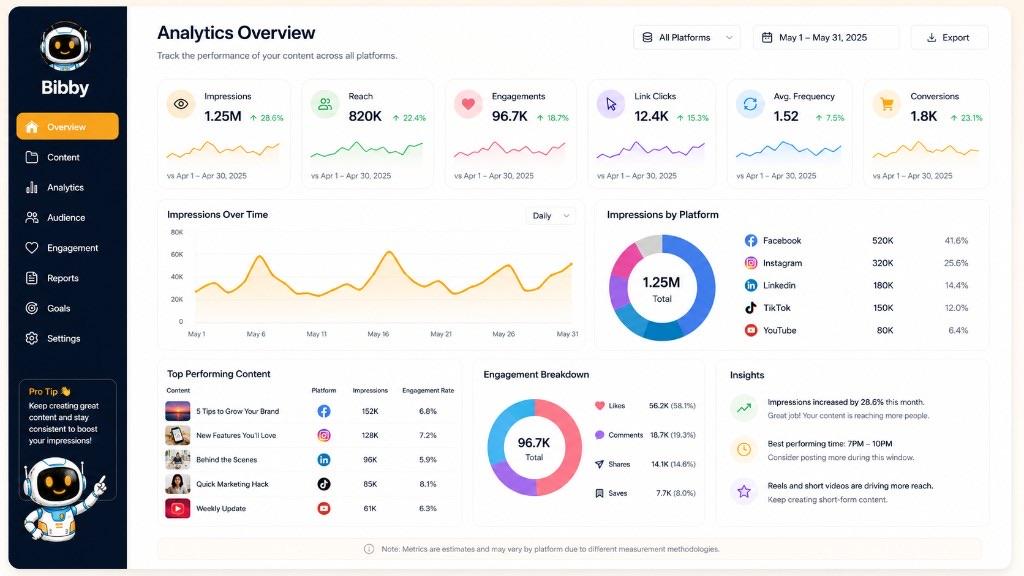Click the Comments purple legend dot

tap(600, 435)
